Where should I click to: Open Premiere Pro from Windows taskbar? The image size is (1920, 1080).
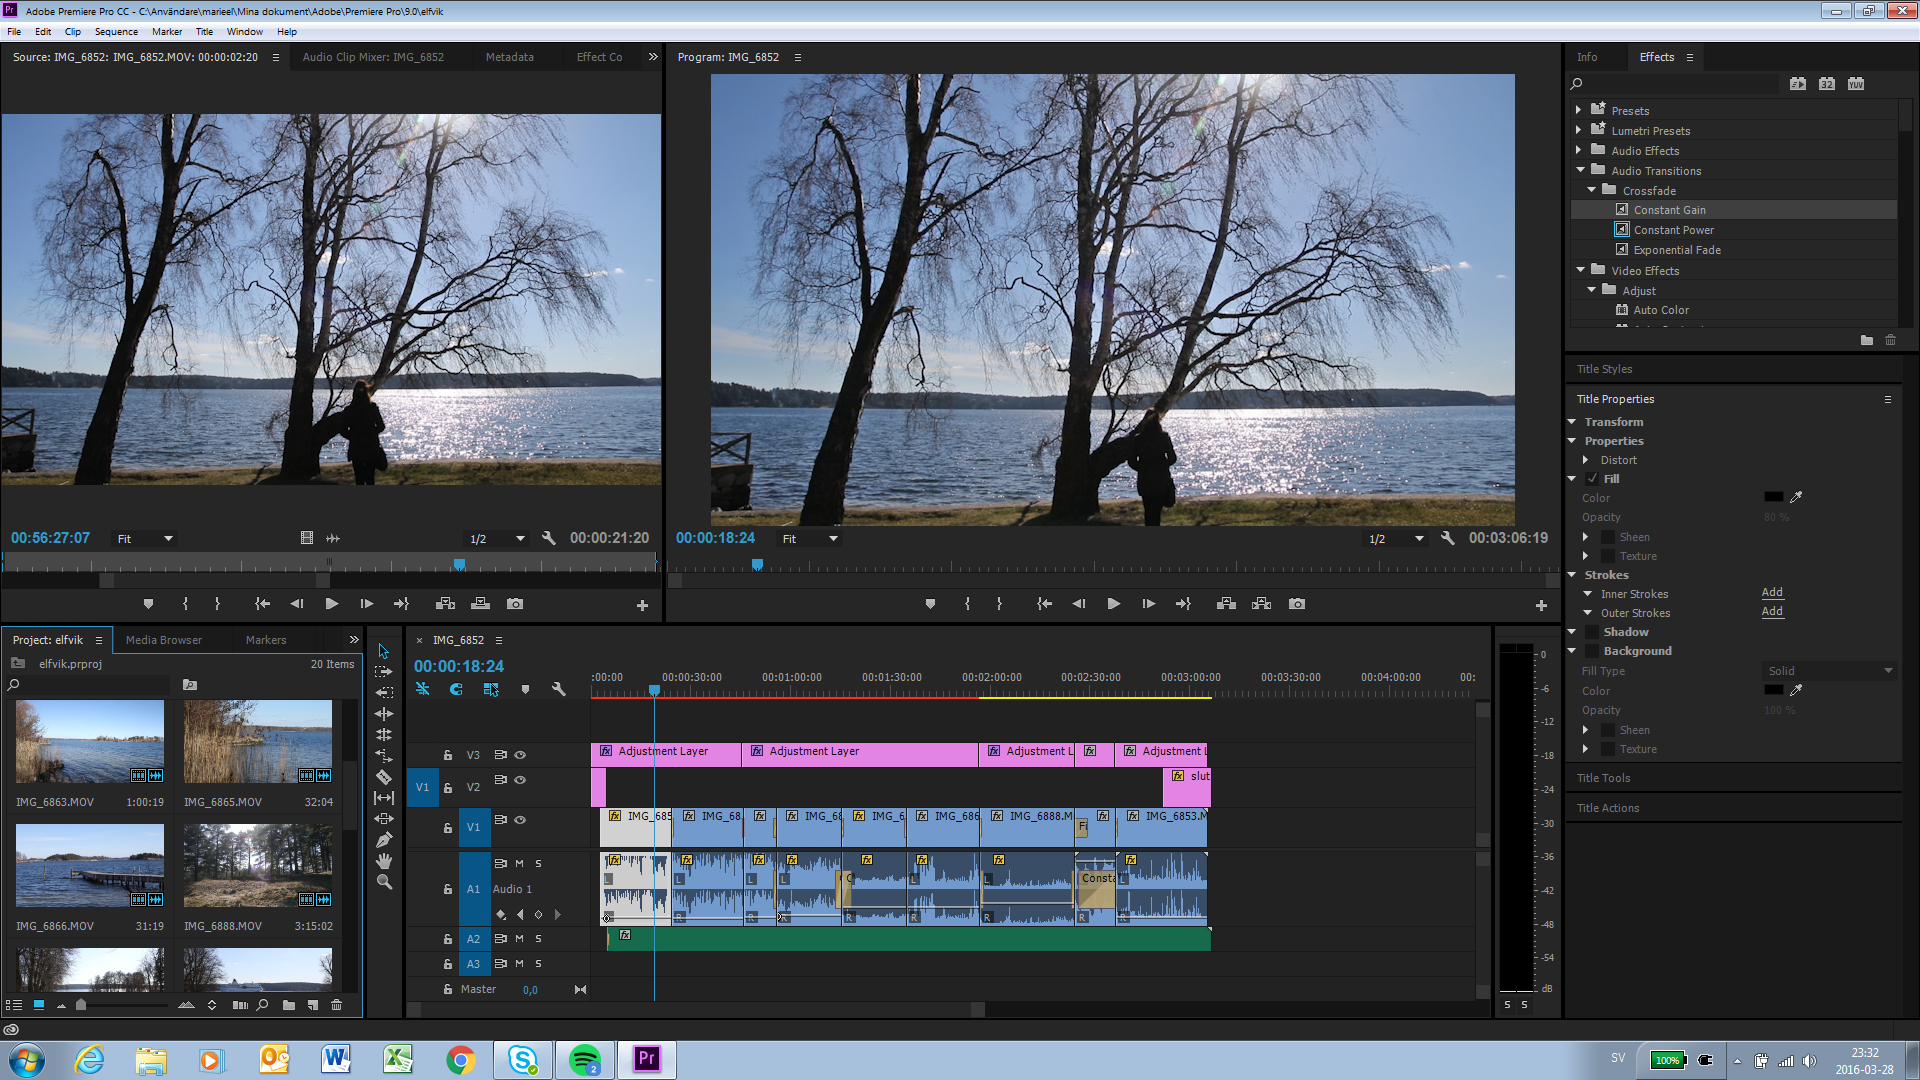click(647, 1059)
